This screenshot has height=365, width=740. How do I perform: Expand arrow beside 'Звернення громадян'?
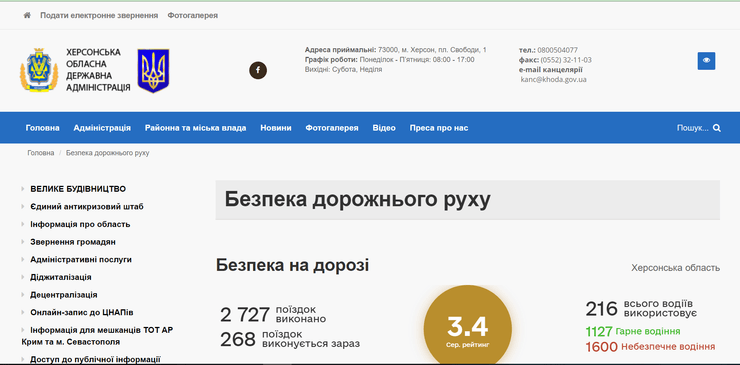[23, 242]
